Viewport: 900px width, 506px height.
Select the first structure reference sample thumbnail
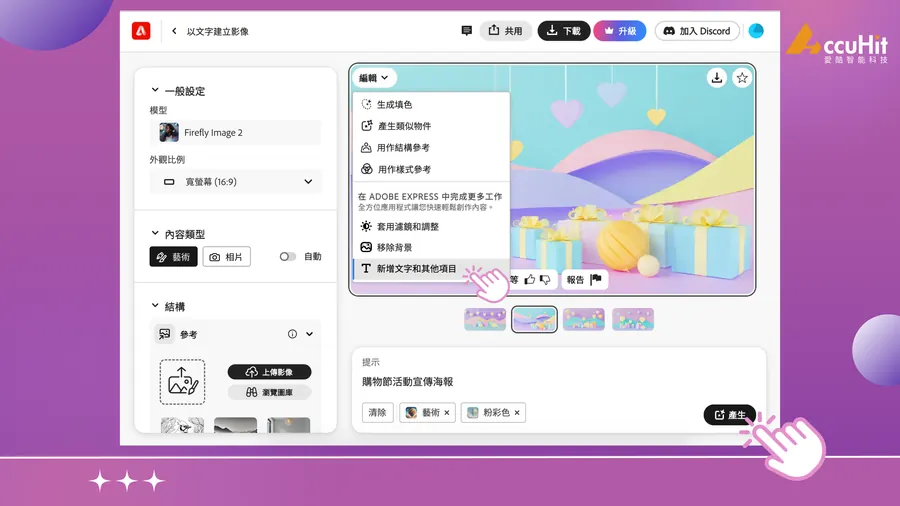[x=183, y=425]
